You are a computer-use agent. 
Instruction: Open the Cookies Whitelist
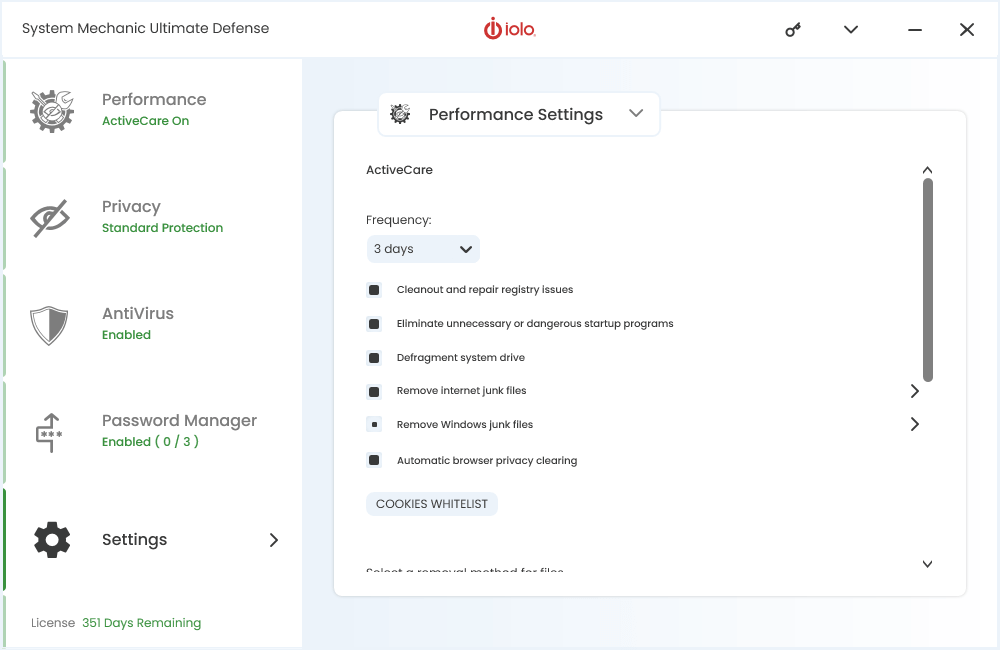[431, 503]
